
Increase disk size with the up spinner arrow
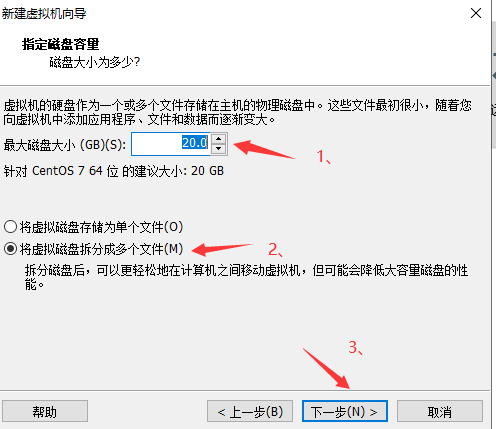point(219,138)
